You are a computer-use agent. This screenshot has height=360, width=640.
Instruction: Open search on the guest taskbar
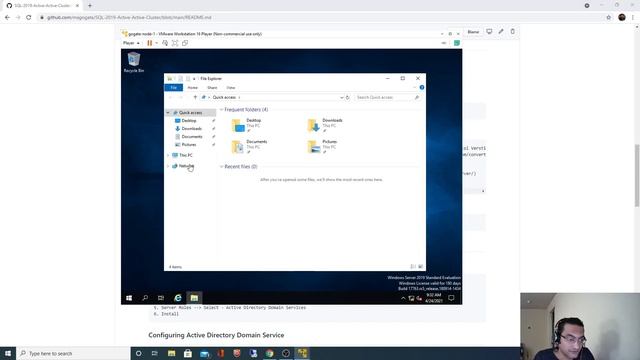click(x=145, y=298)
